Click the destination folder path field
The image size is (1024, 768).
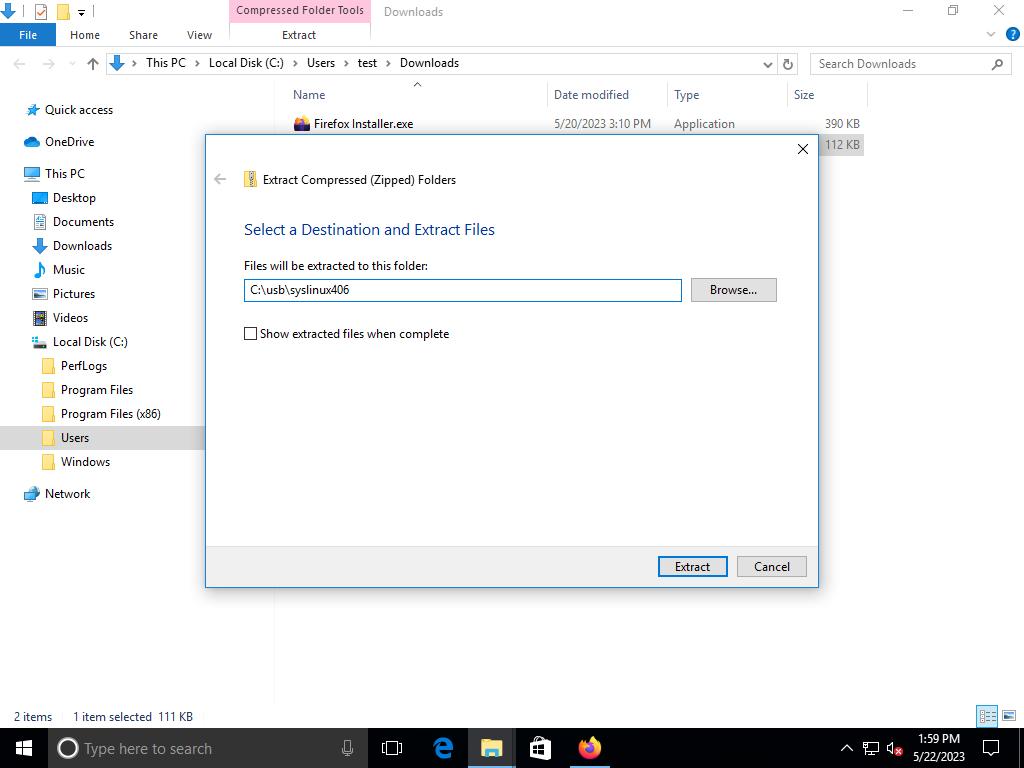coord(462,290)
